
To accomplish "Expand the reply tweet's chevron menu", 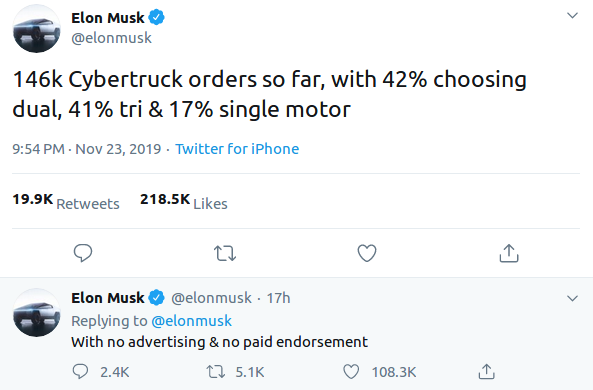I will [x=573, y=298].
